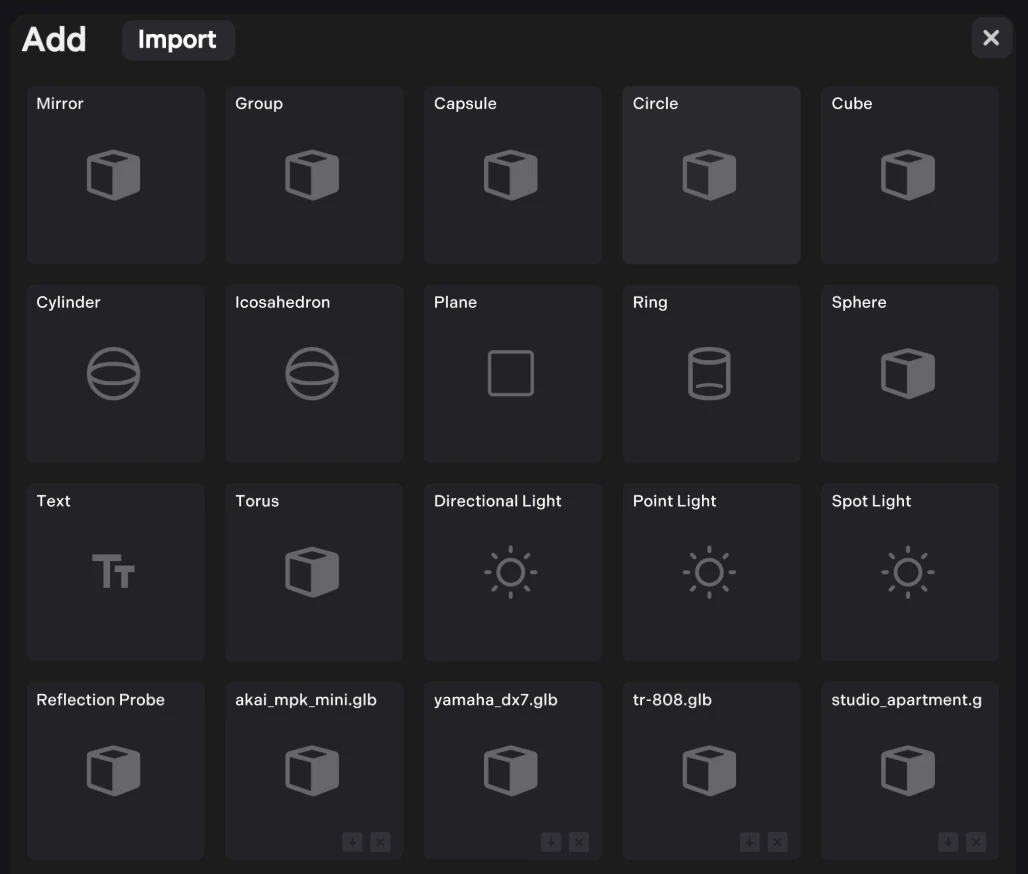Add the tr-808.glb model to scene
This screenshot has width=1028, height=874.
[710, 765]
